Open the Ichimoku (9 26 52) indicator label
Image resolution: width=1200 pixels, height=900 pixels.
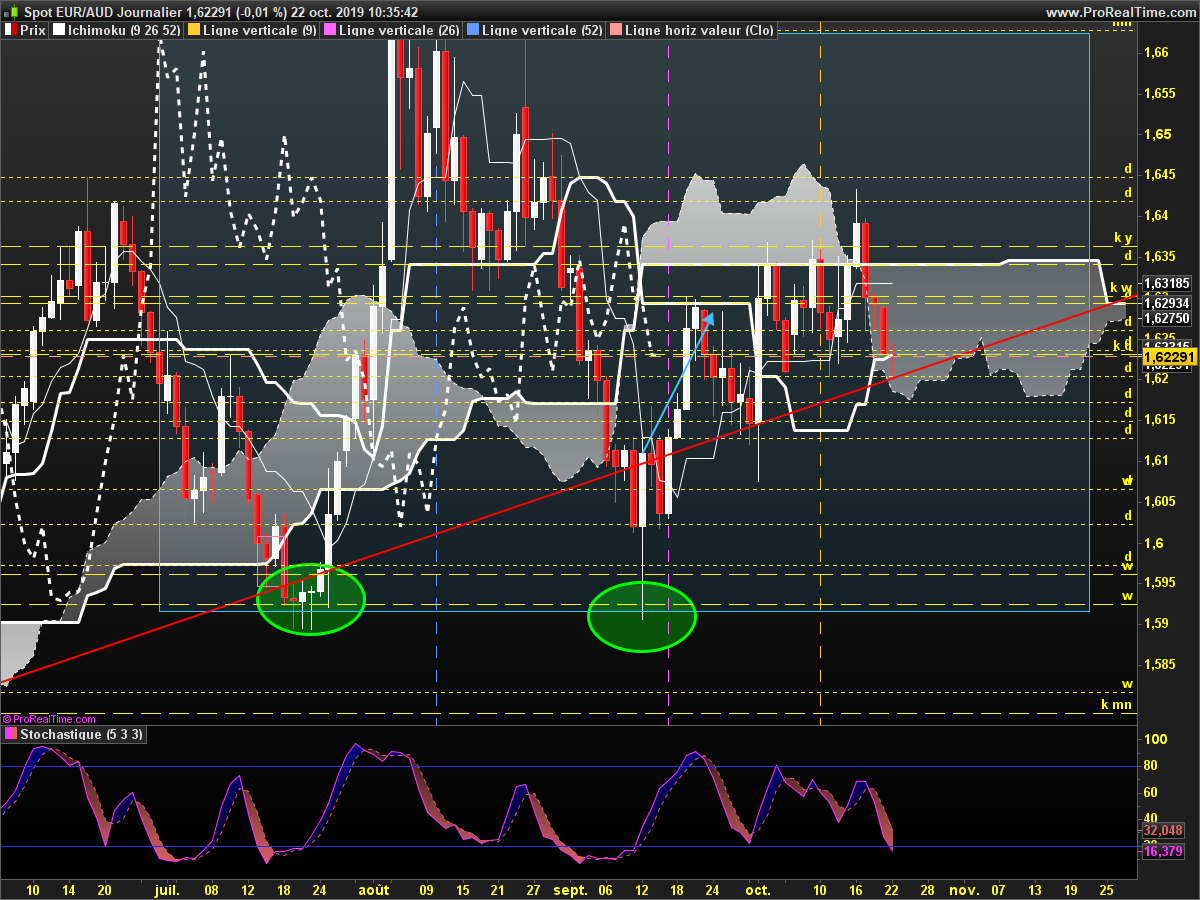tap(125, 30)
